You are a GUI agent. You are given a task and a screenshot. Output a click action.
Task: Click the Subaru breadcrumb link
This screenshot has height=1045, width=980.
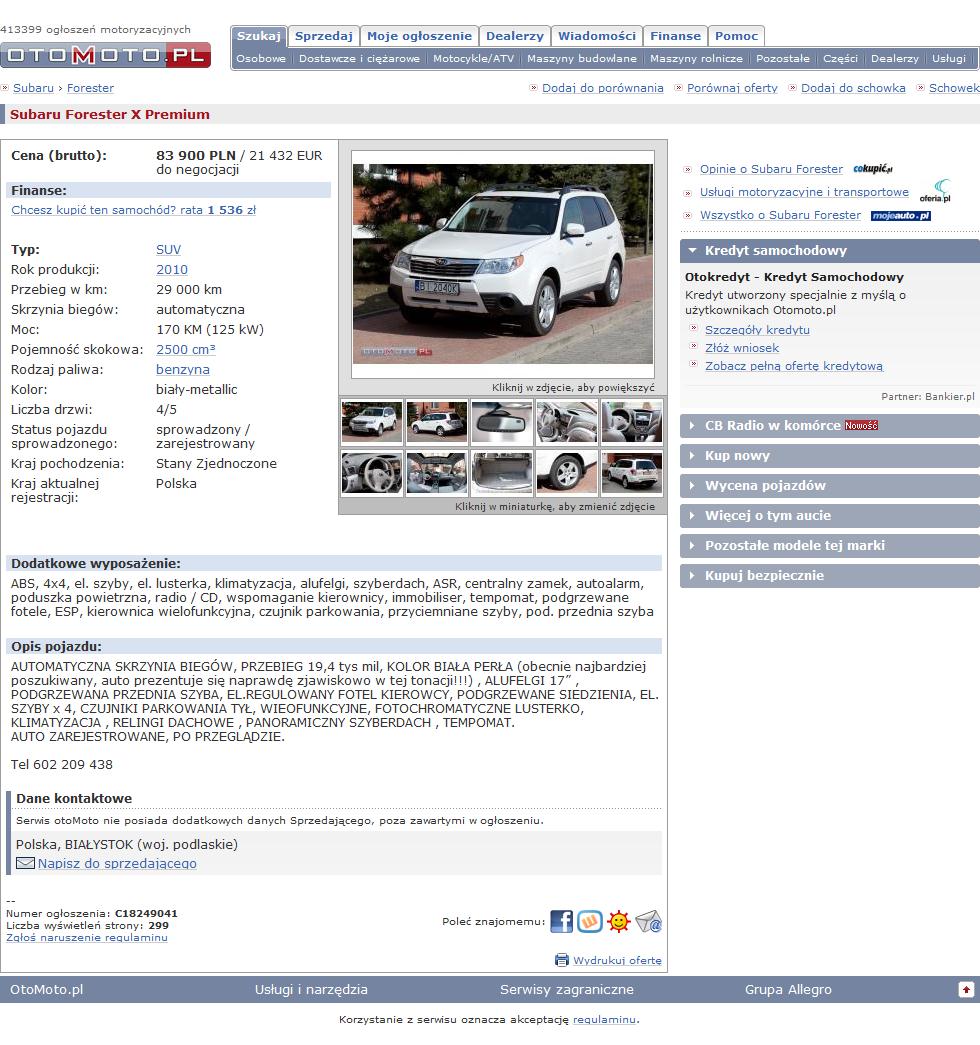coord(33,88)
